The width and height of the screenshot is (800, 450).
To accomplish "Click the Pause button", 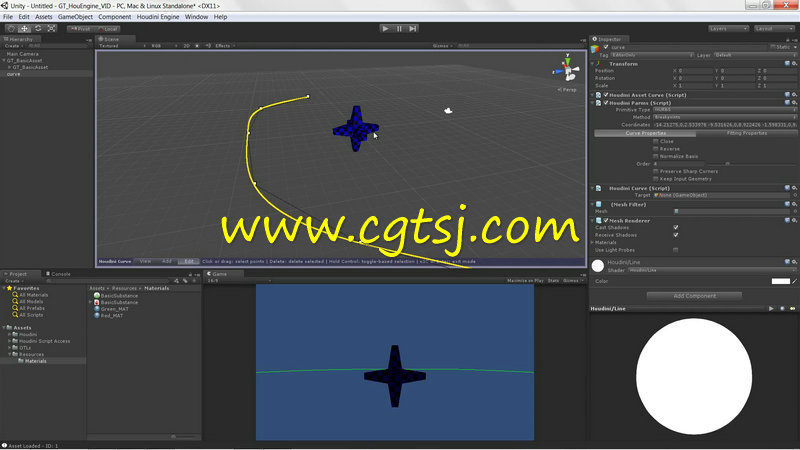I will click(x=399, y=29).
